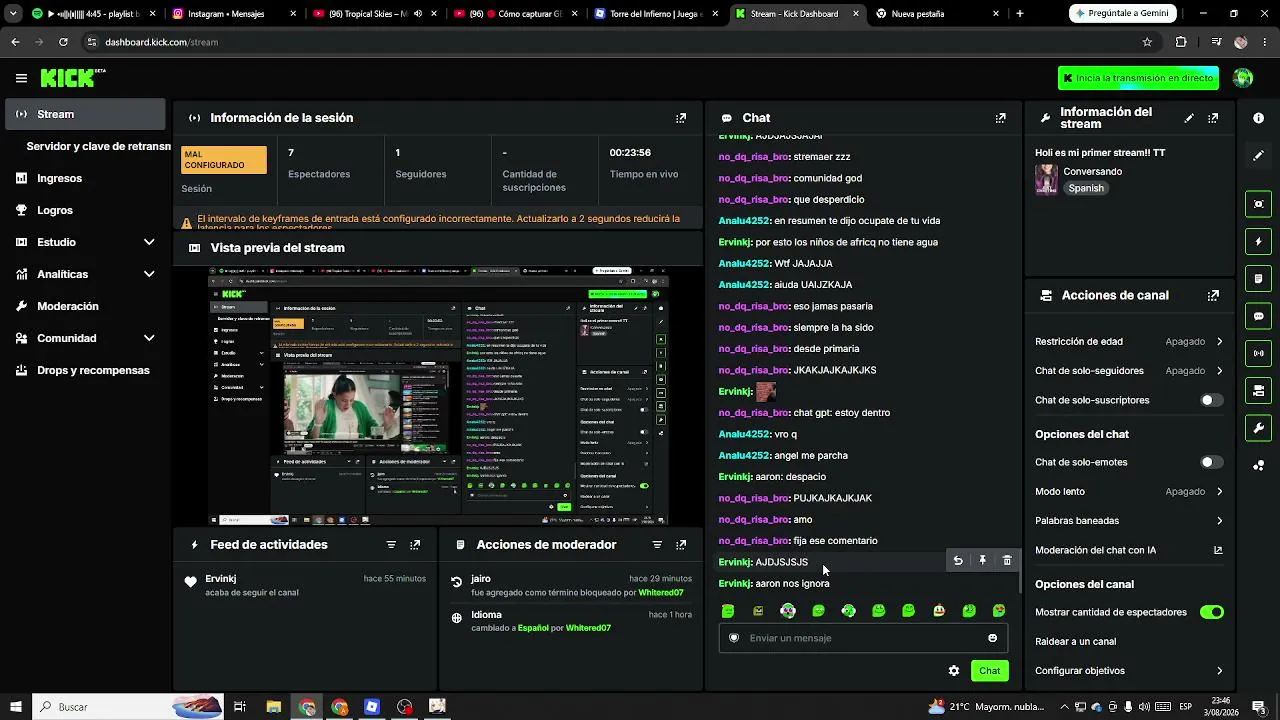1280x720 pixels.
Task: Click Inicia la transmisión en directo
Action: coord(1139,78)
